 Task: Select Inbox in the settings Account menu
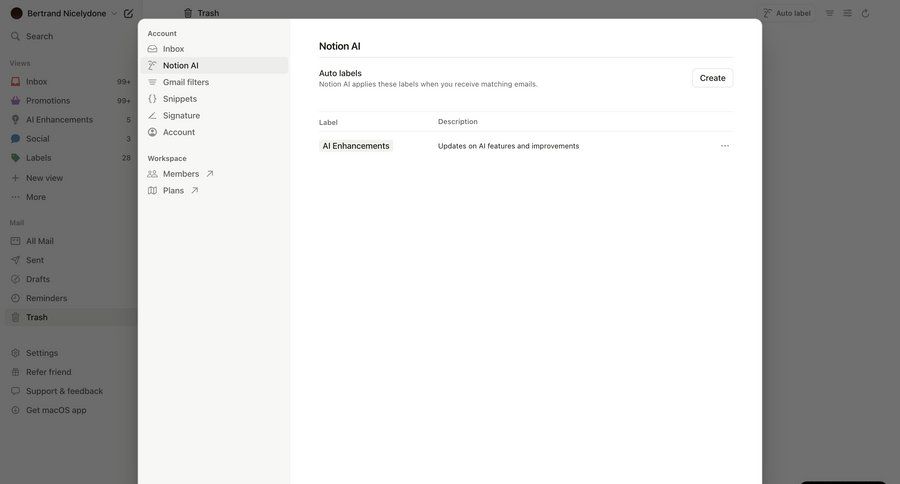[x=173, y=49]
